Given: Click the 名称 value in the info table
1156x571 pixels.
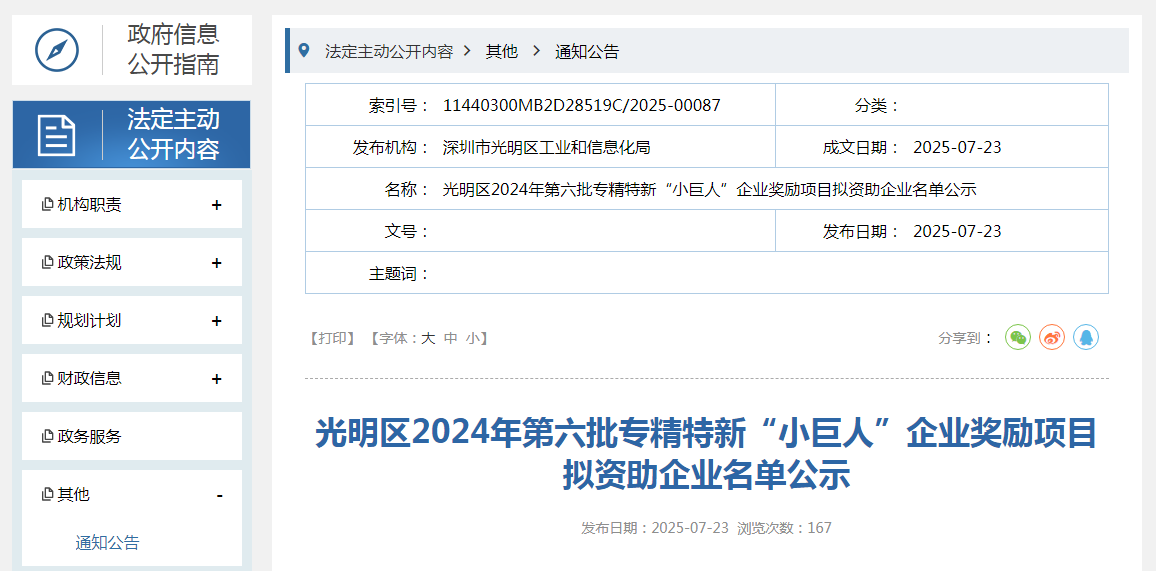Looking at the screenshot, I should coord(709,189).
